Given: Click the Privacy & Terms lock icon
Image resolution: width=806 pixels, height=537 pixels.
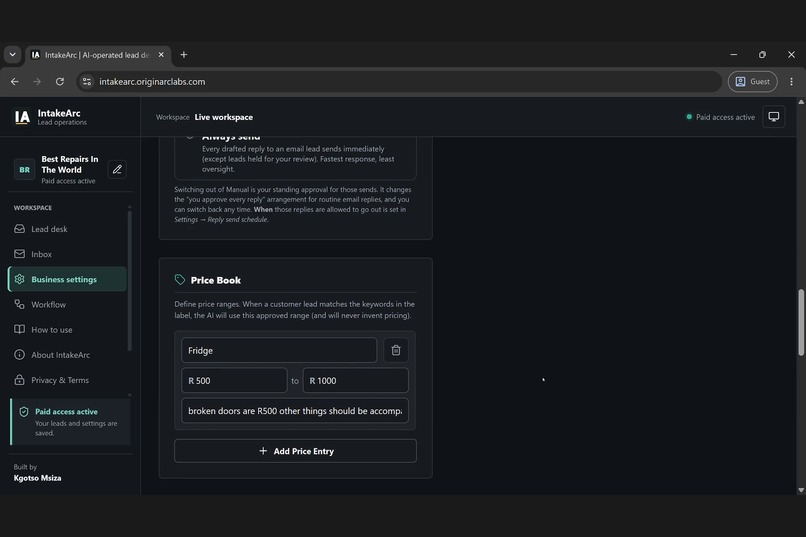Looking at the screenshot, I should [20, 380].
